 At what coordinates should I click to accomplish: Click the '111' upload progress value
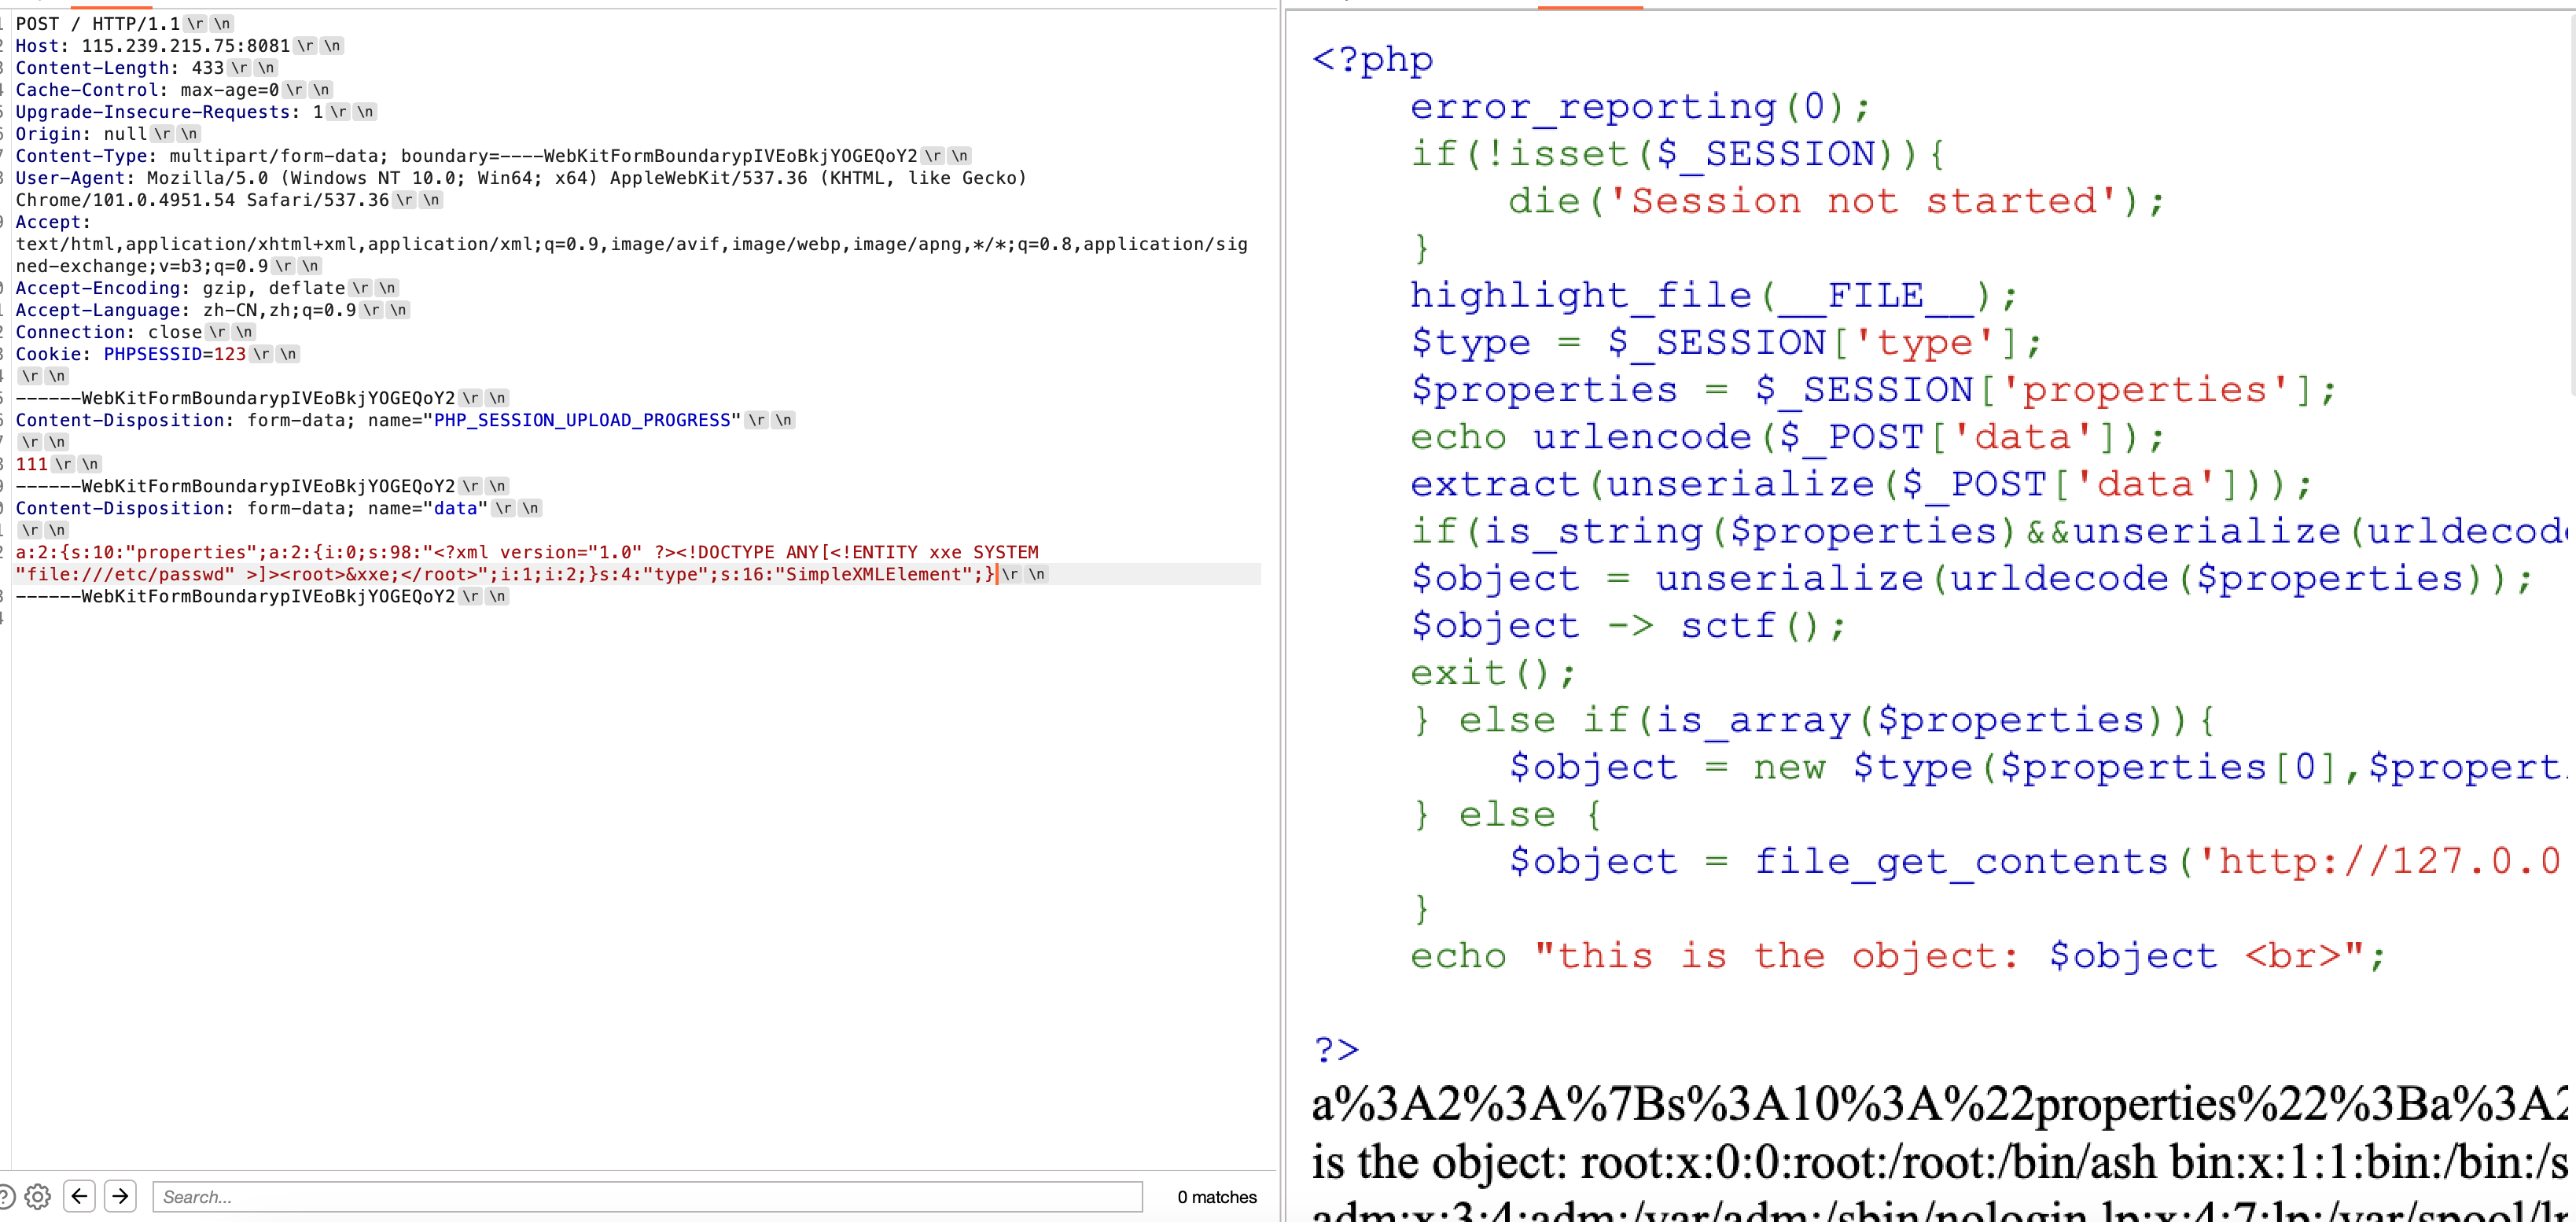[x=31, y=464]
